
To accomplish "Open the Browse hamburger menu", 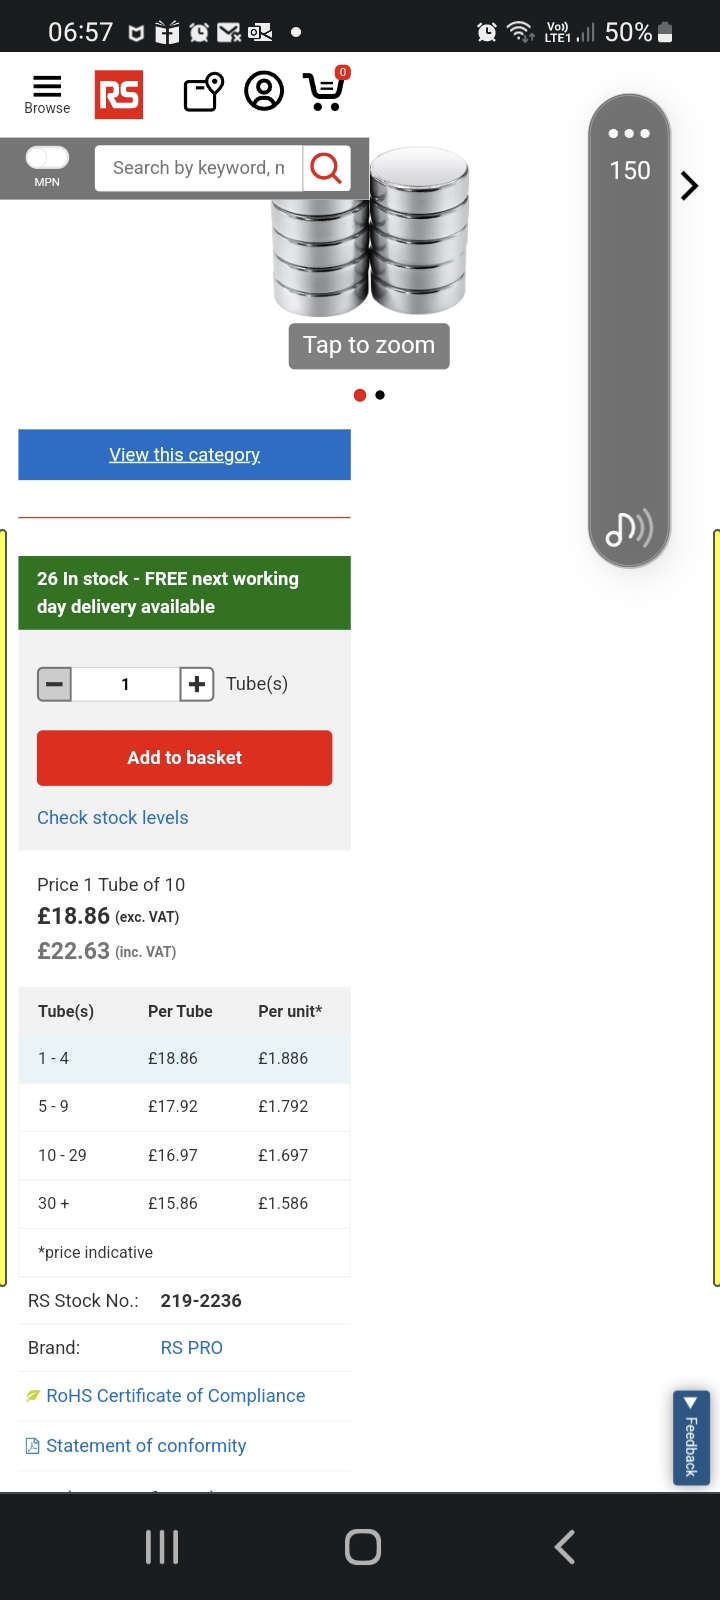I will pos(47,94).
